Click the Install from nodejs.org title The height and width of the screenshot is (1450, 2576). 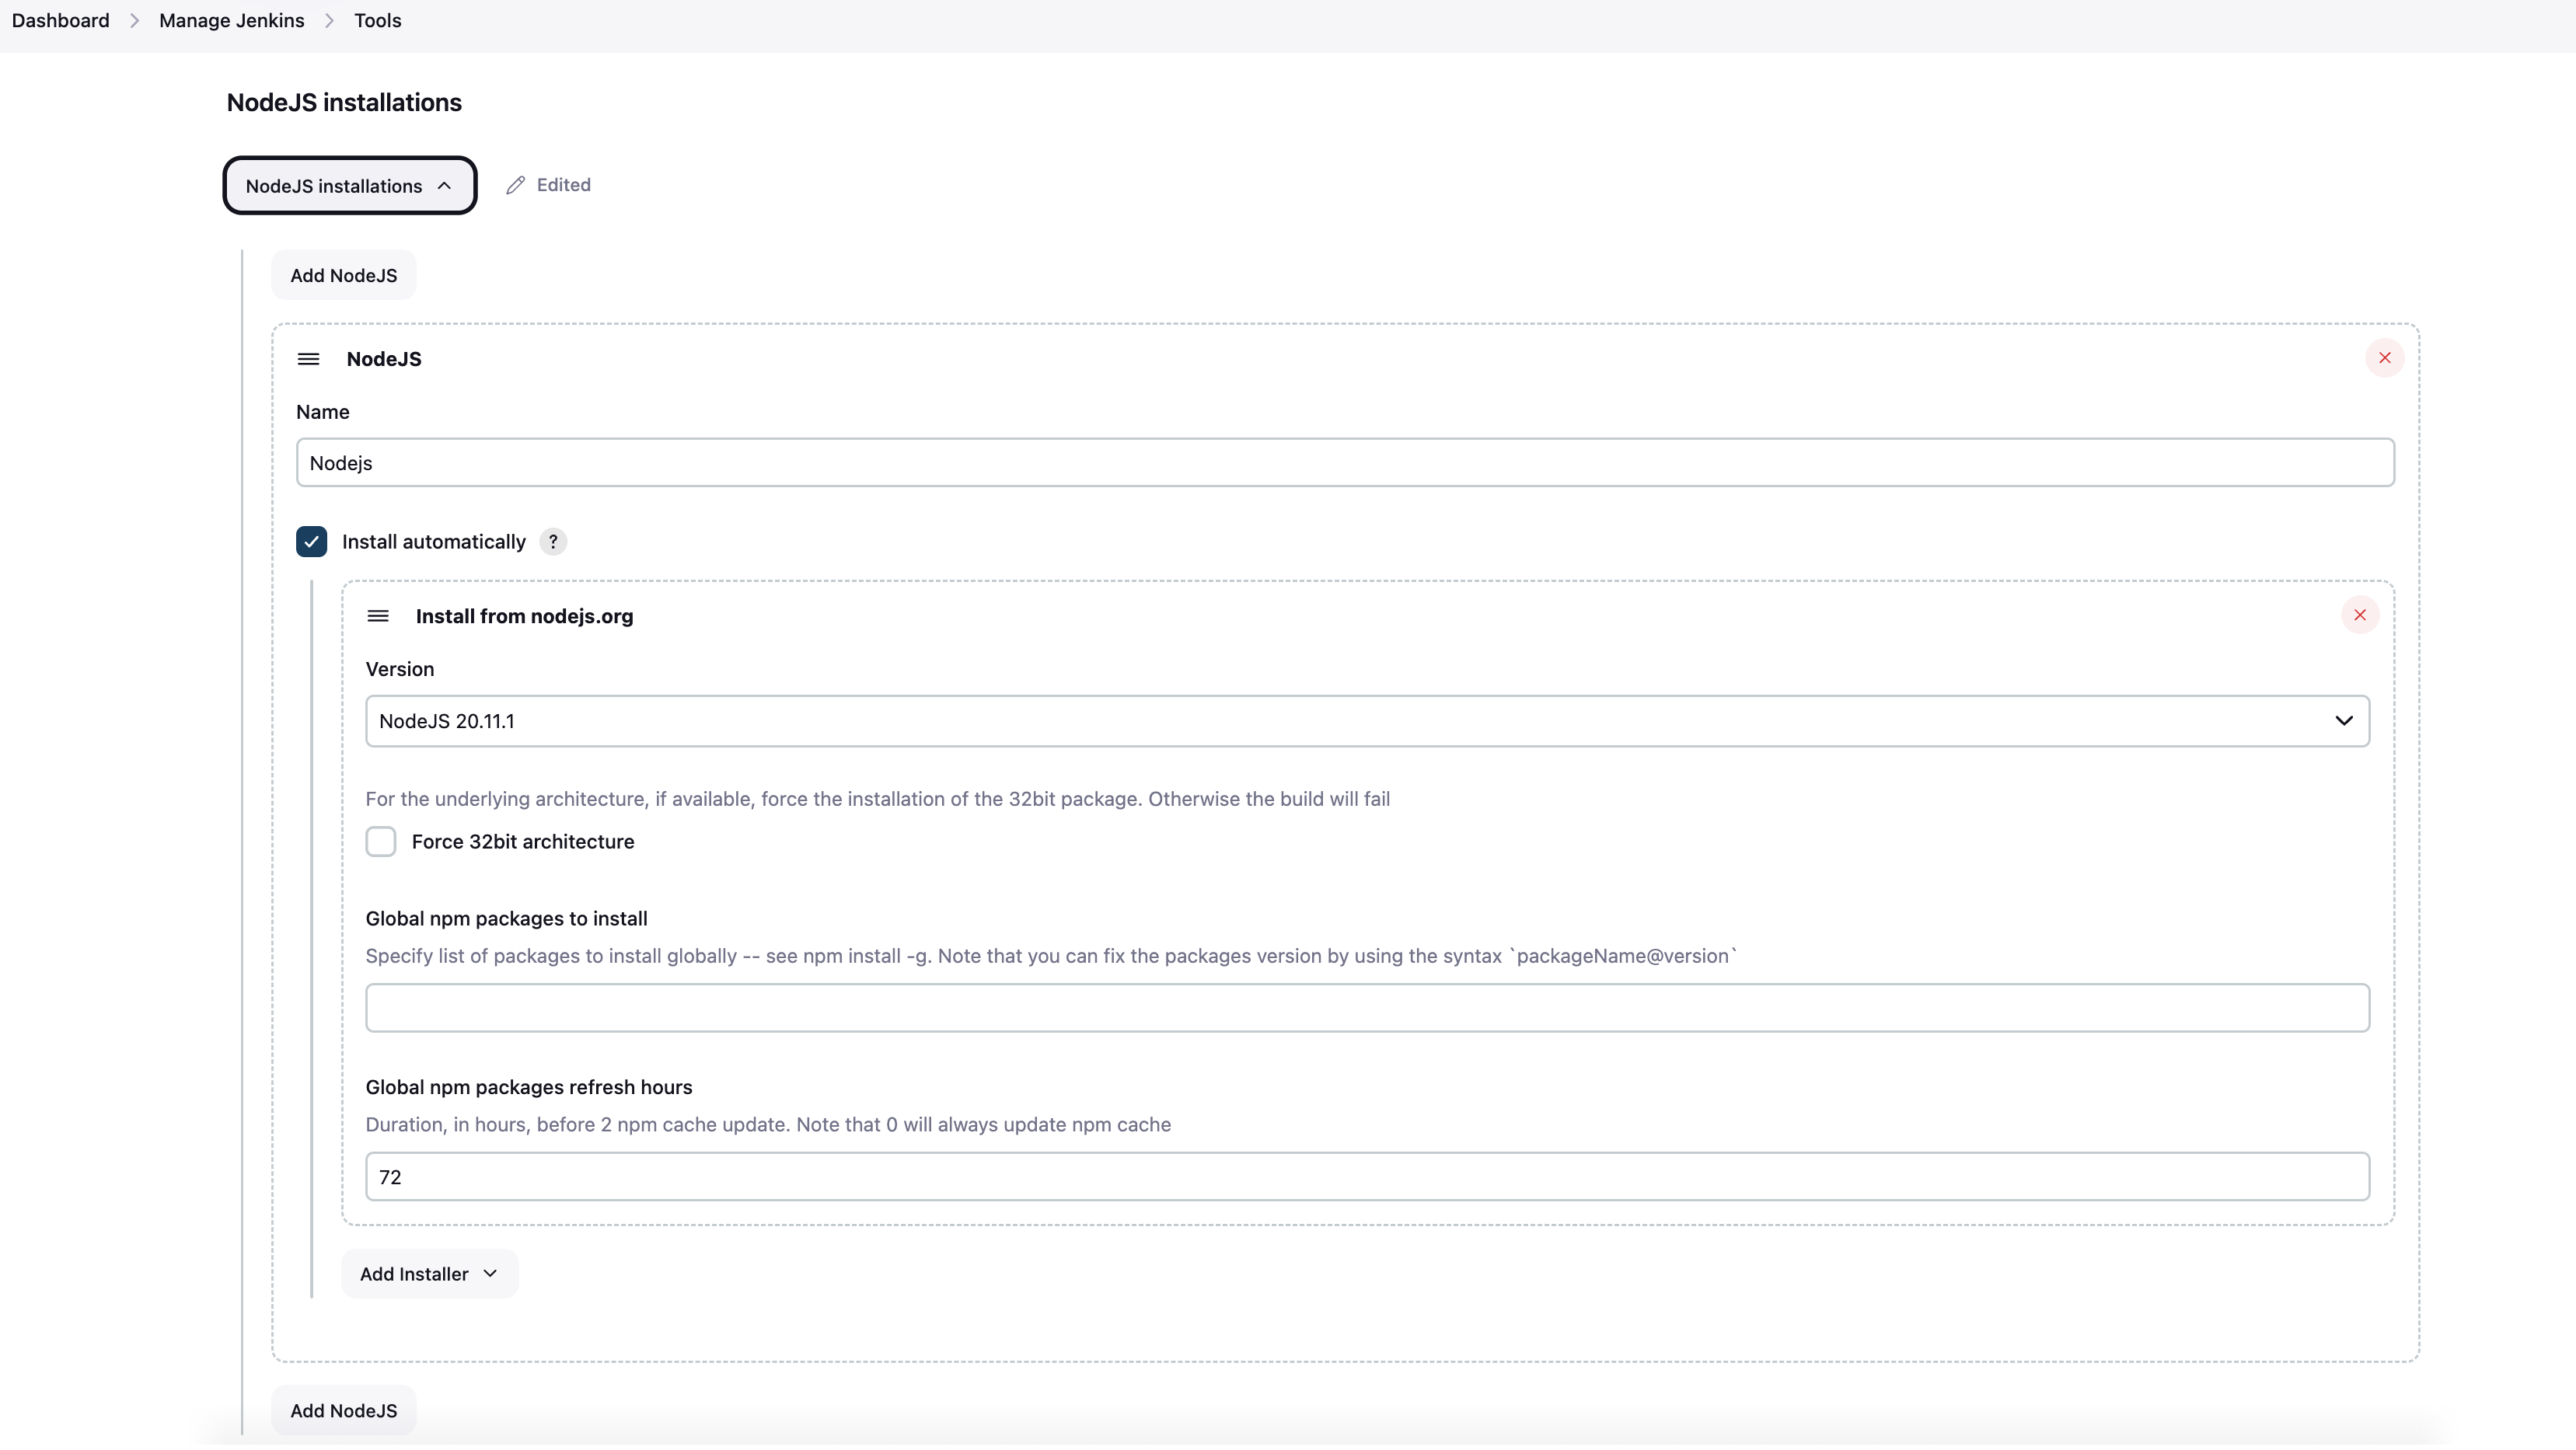point(524,616)
